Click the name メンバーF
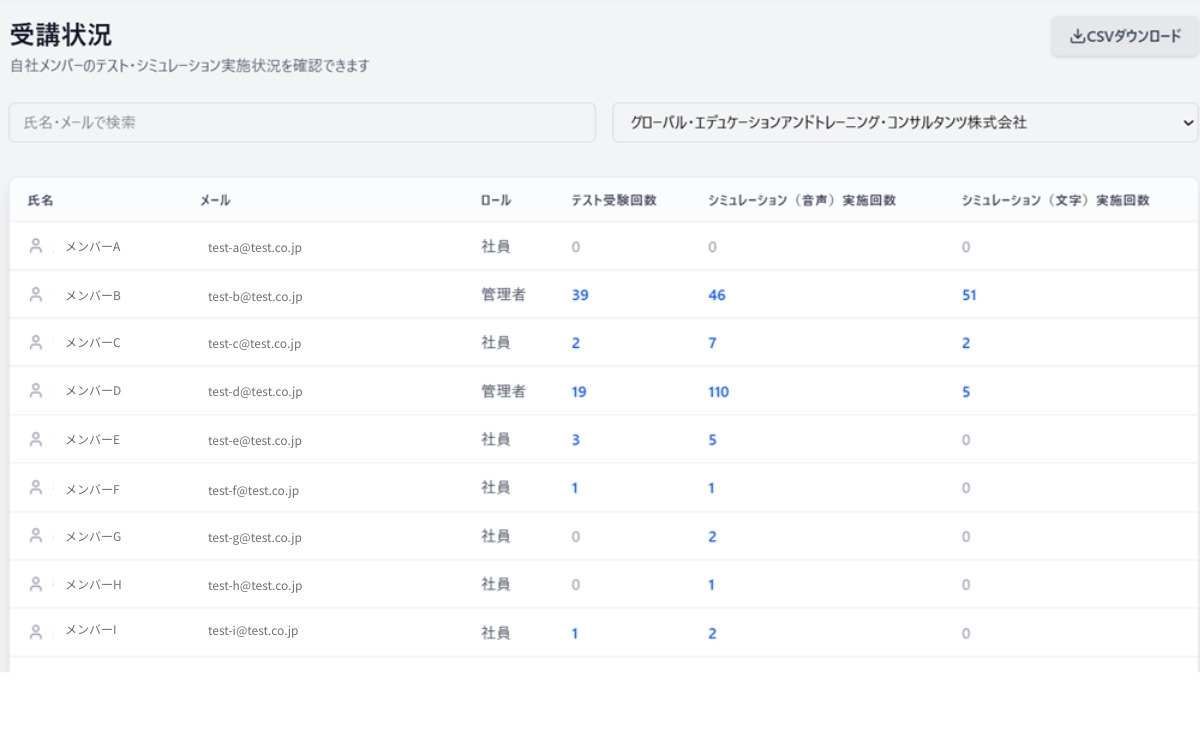 pyautogui.click(x=92, y=490)
